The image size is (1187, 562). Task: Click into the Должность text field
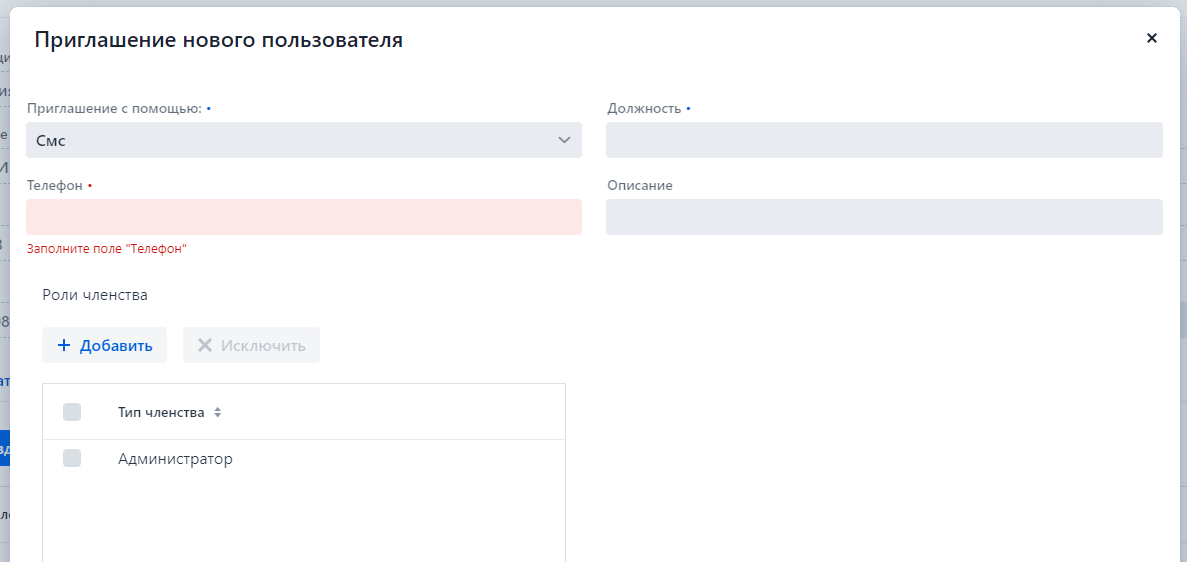click(884, 141)
